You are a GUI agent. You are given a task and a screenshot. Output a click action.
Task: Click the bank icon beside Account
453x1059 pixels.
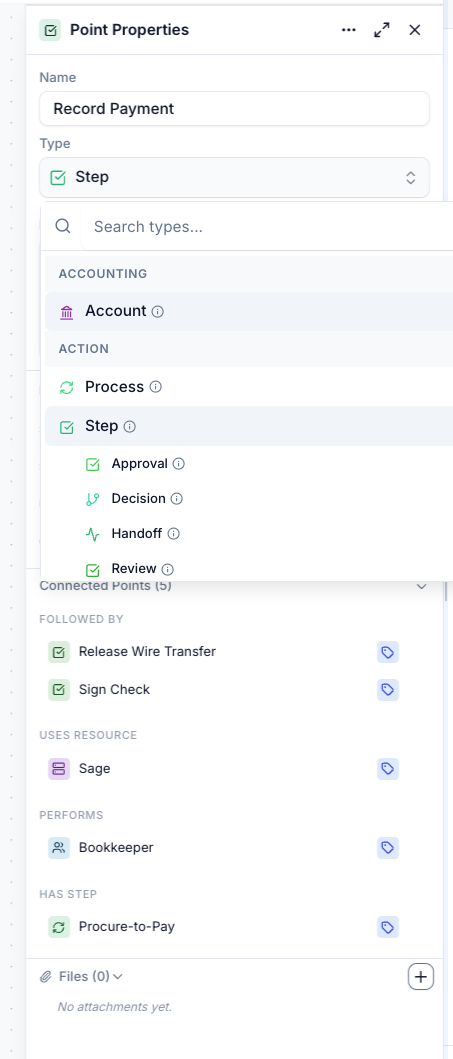coord(66,312)
